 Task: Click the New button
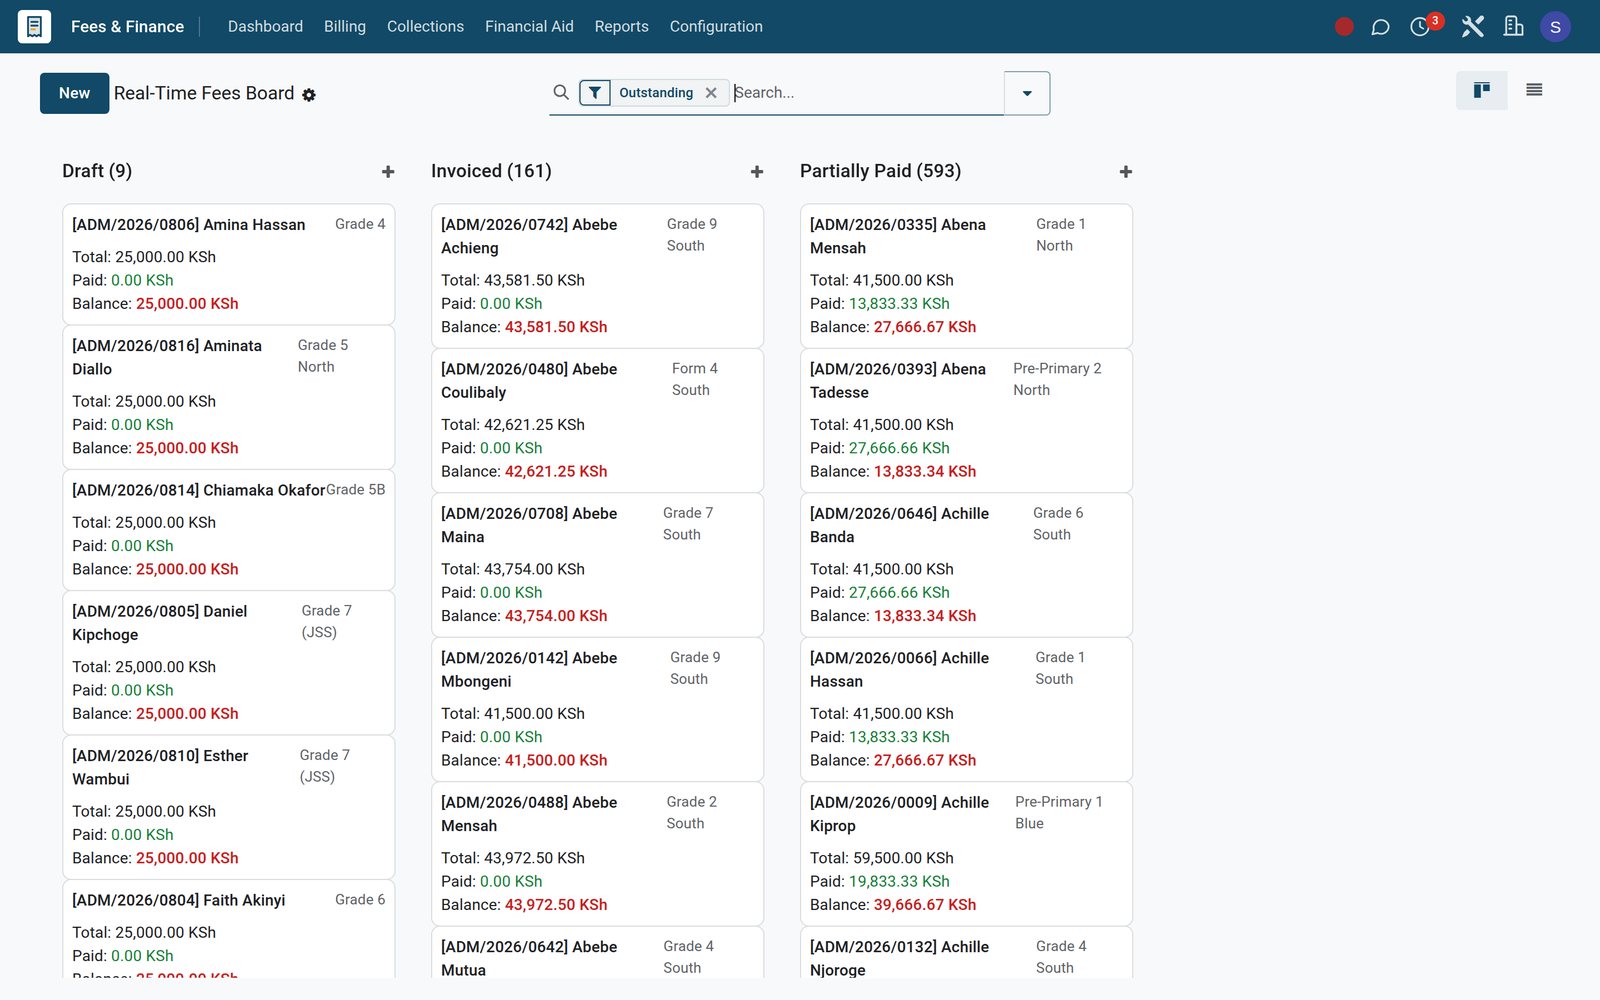tap(74, 93)
